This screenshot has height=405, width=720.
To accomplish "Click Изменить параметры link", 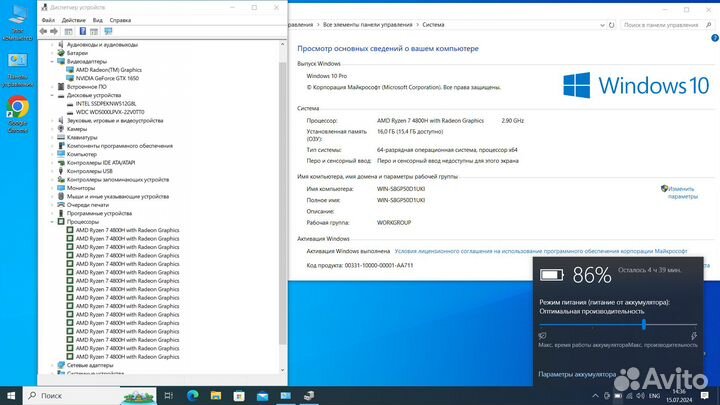I will click(682, 192).
